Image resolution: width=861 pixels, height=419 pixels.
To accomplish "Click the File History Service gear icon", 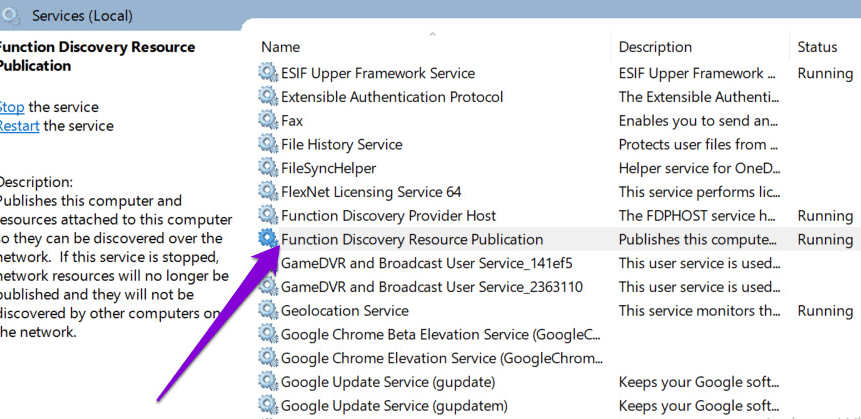I will point(268,144).
